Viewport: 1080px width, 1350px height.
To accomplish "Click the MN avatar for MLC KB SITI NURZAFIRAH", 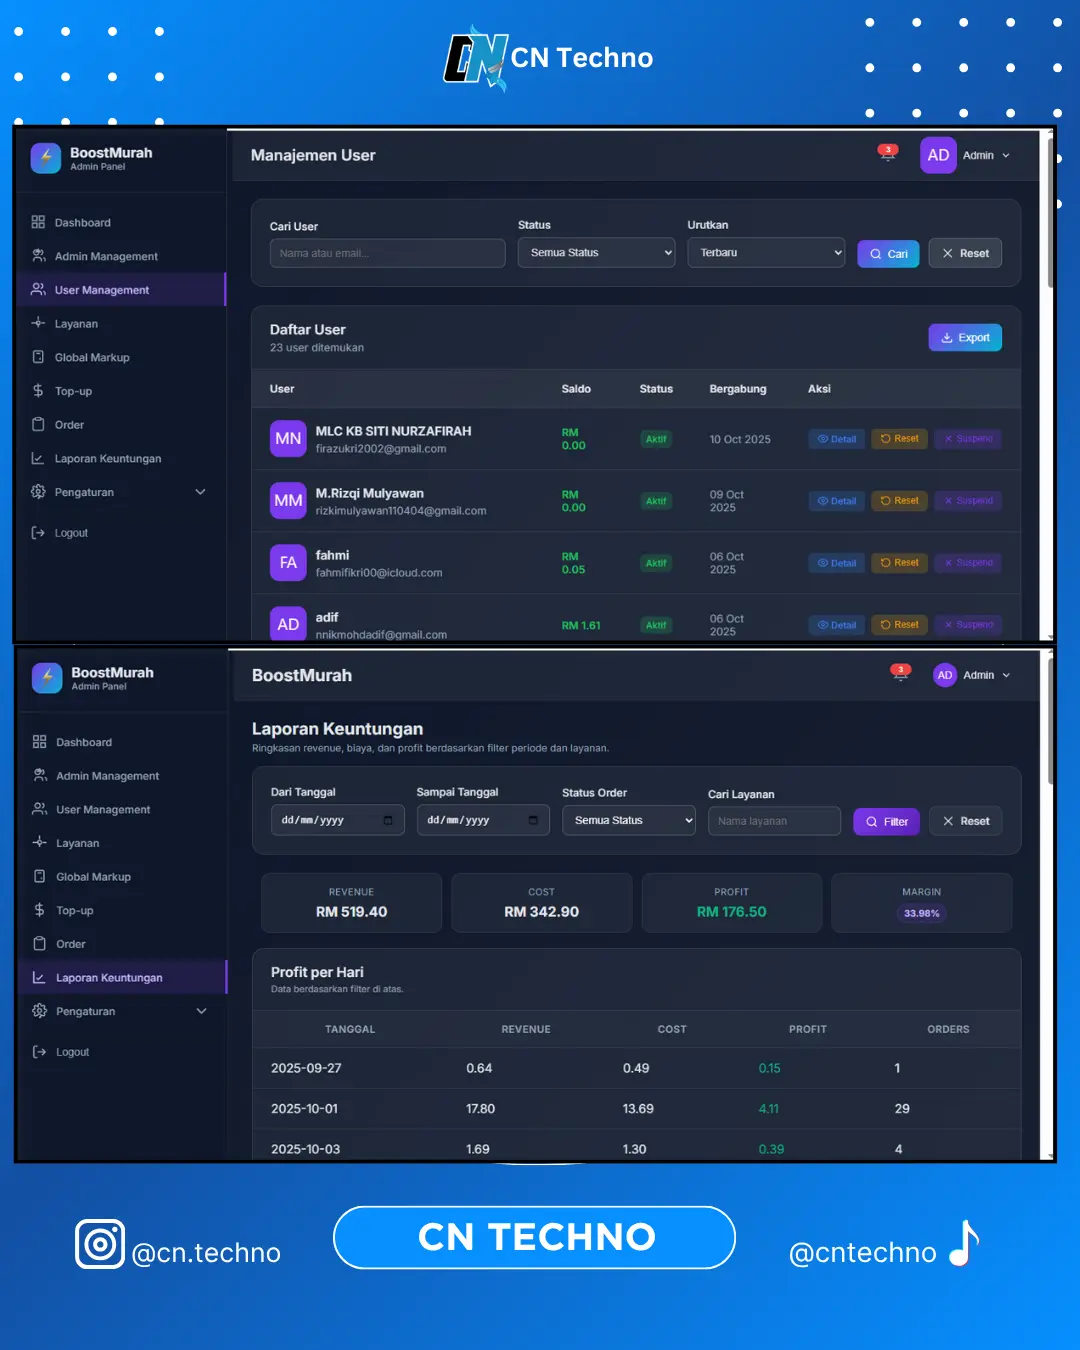I will (x=288, y=439).
